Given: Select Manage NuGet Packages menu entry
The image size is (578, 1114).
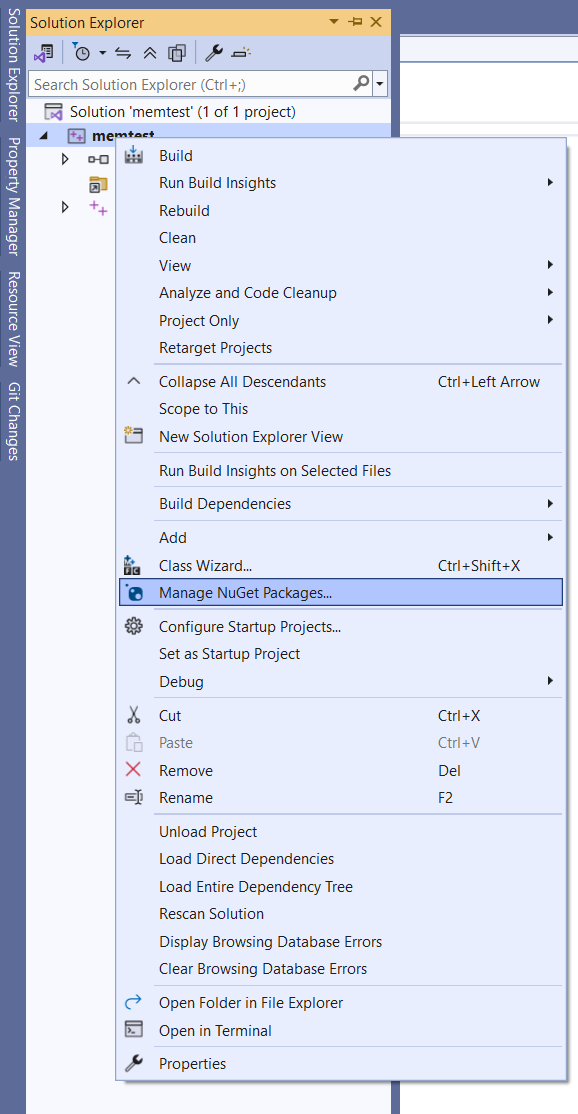Looking at the screenshot, I should coord(341,593).
